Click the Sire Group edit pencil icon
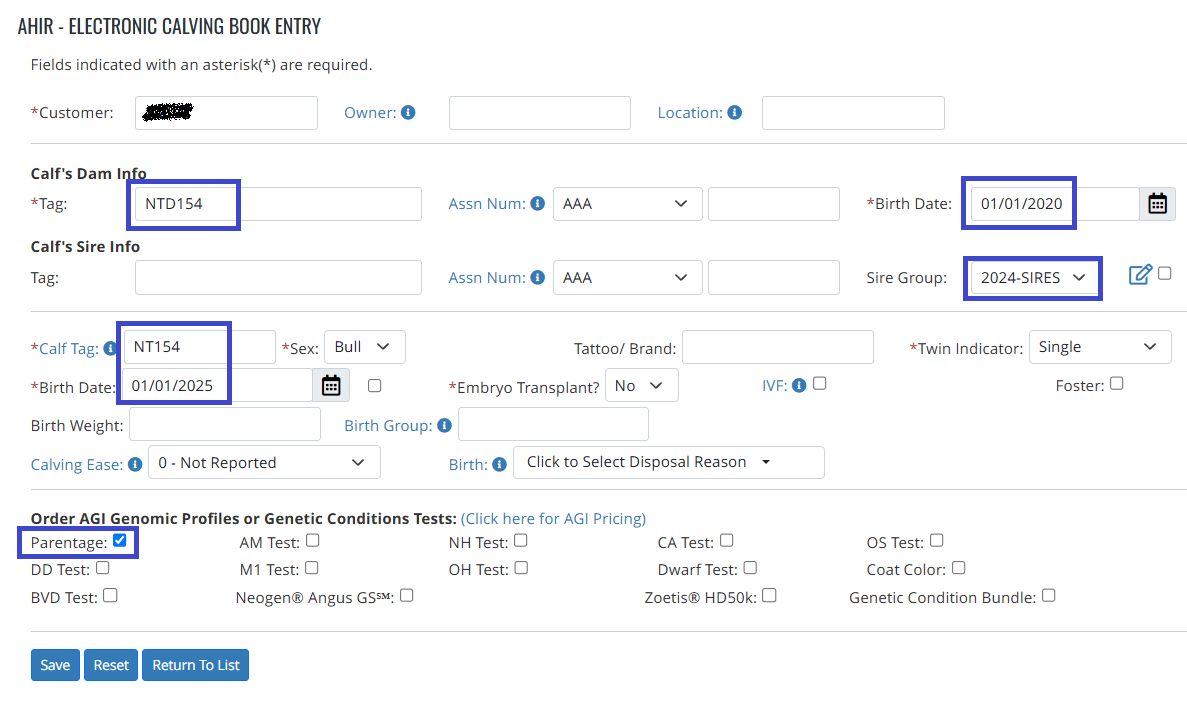Image resolution: width=1187 pixels, height=707 pixels. point(1140,275)
